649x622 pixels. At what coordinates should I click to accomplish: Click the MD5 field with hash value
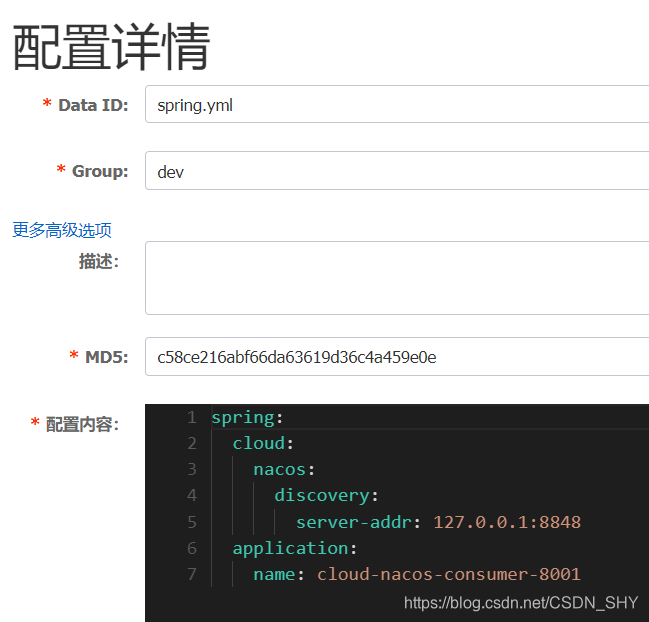(397, 356)
